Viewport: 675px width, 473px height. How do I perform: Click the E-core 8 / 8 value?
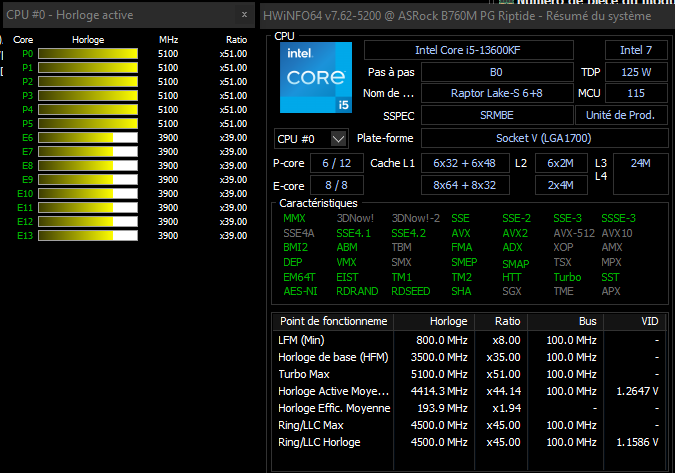click(x=337, y=185)
